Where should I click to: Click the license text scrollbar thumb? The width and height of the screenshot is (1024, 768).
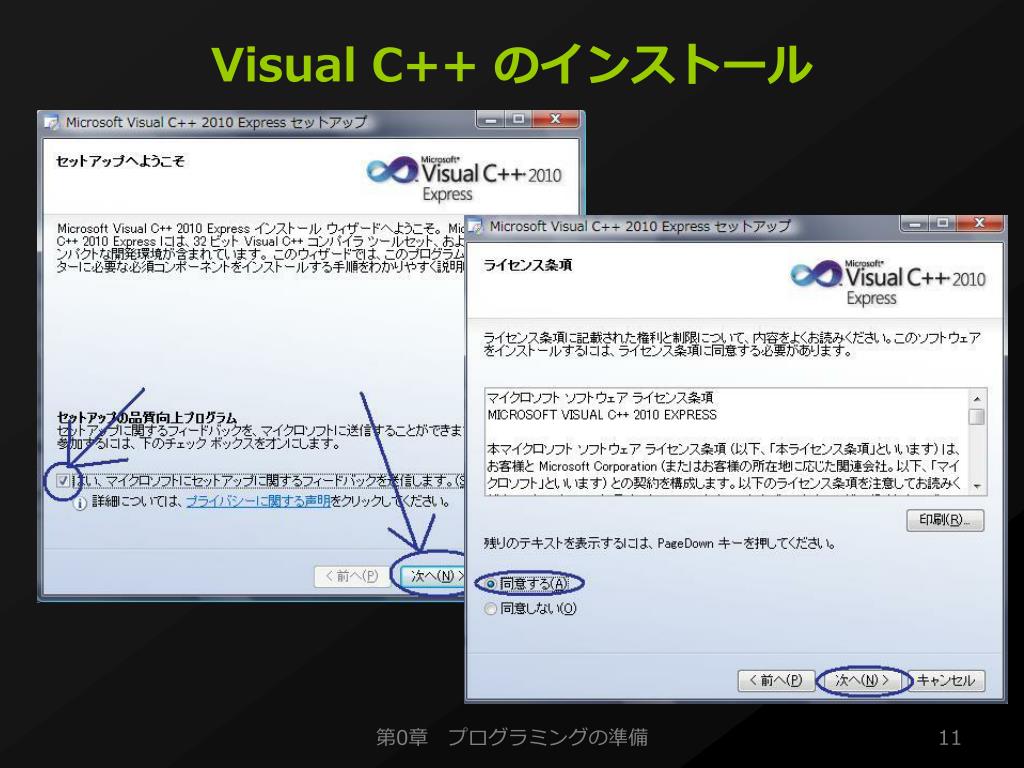977,417
